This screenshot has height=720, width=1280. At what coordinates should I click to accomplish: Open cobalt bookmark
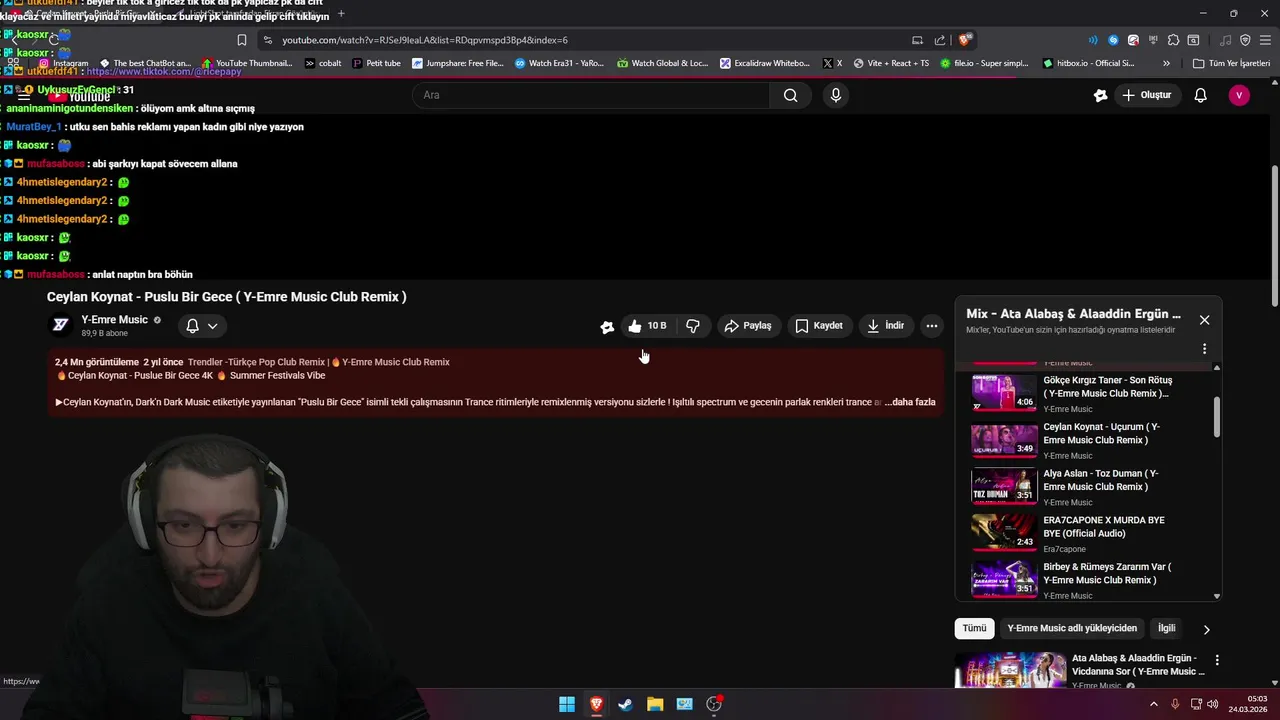[x=323, y=63]
